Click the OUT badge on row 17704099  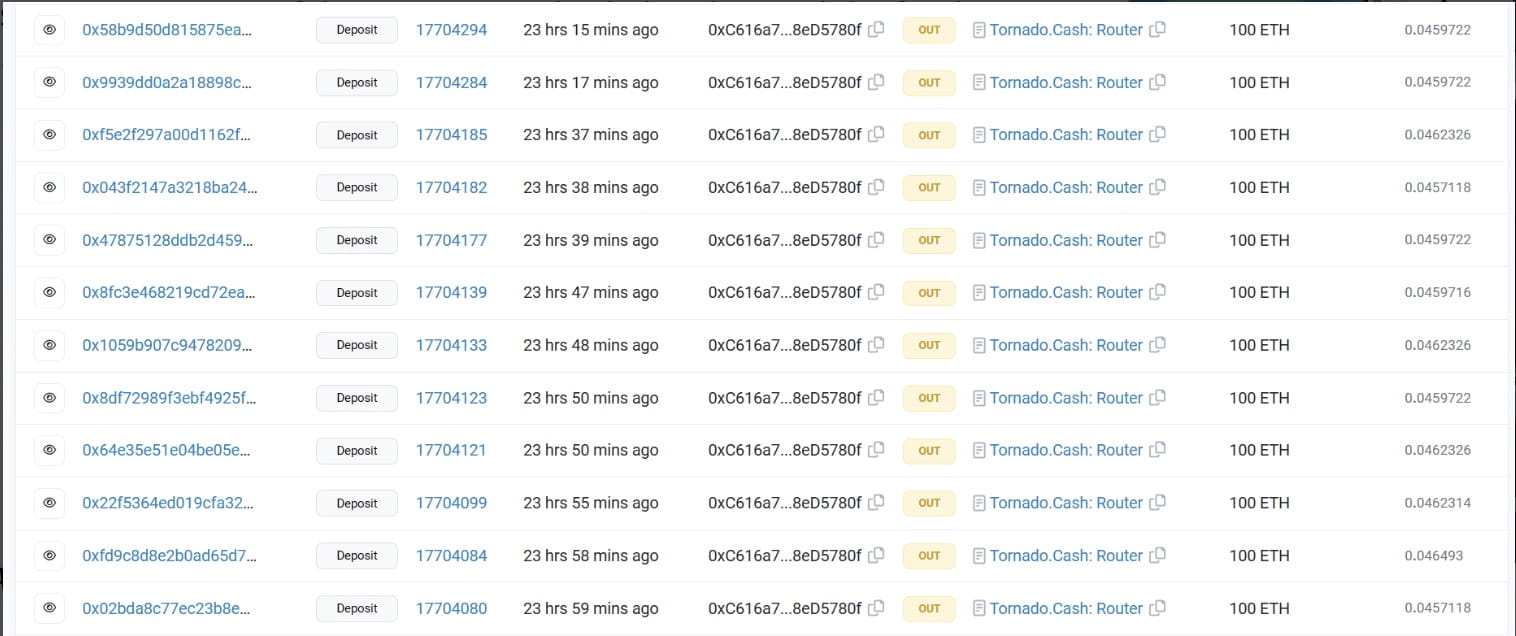[x=928, y=503]
